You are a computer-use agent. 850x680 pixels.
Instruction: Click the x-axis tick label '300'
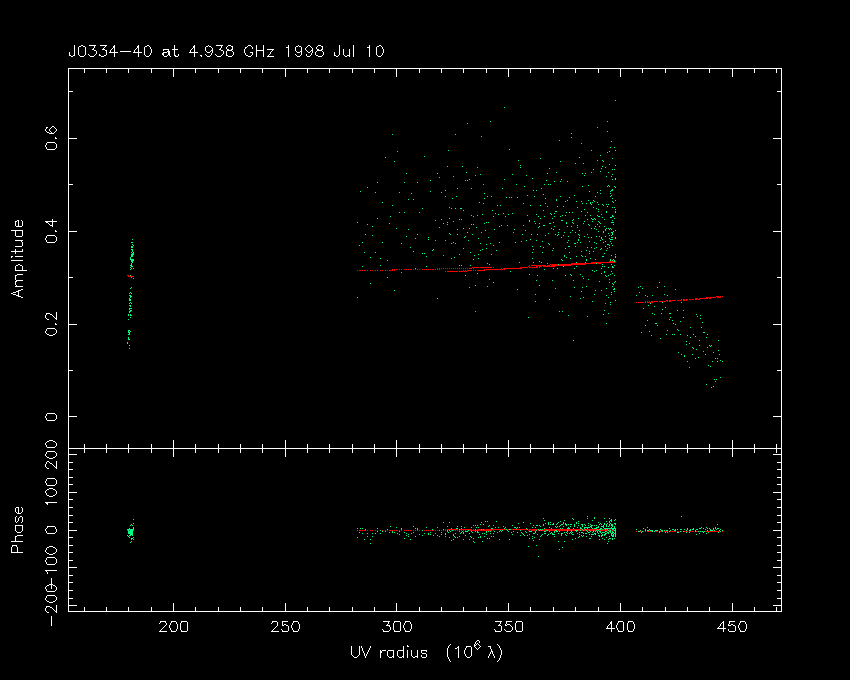coord(397,627)
